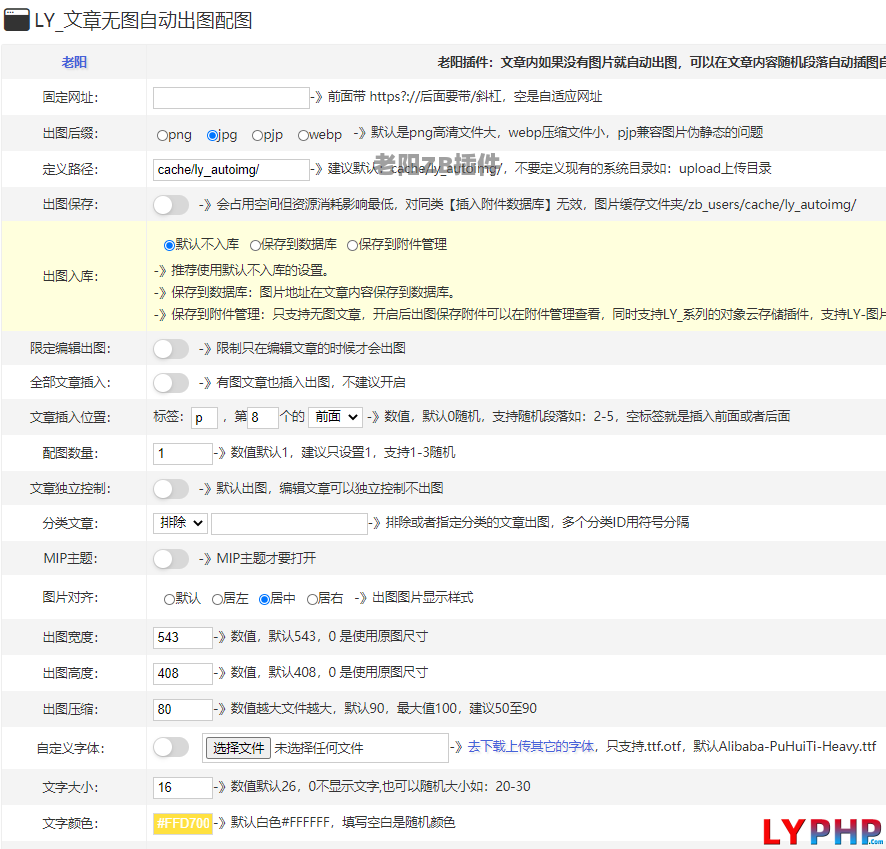Viewport: 886px width, 849px height.
Task: Turn on the 文章独立控制 switch
Action: pos(171,489)
